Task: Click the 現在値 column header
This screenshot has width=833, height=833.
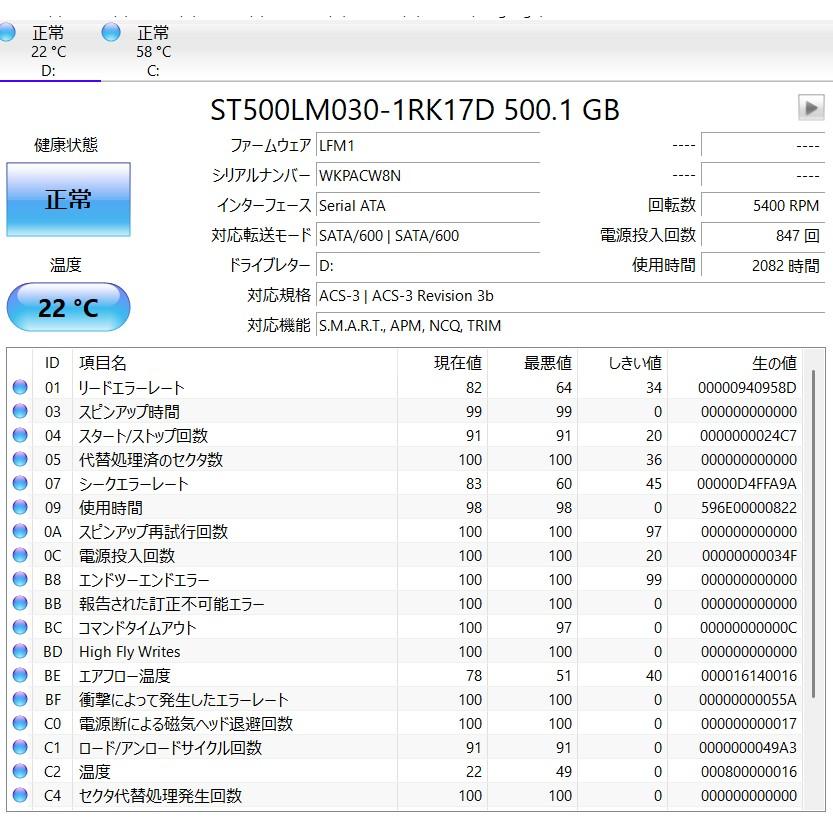Action: click(443, 363)
